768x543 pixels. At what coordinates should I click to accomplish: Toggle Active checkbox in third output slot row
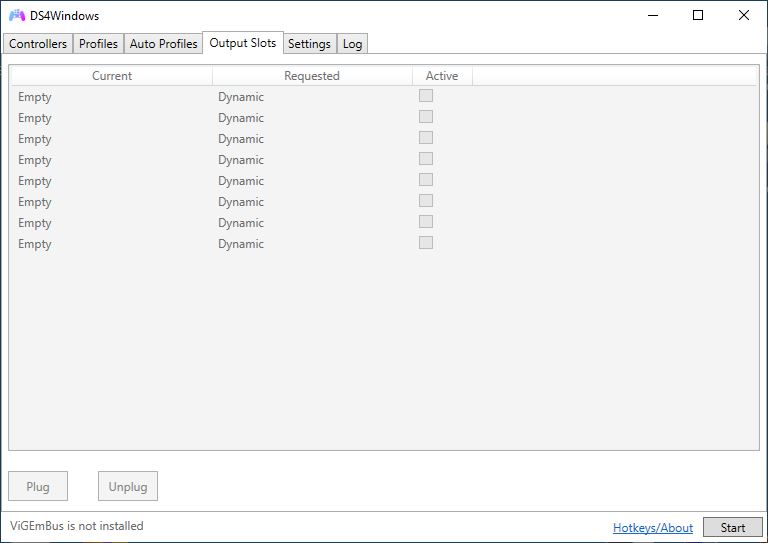(x=426, y=138)
